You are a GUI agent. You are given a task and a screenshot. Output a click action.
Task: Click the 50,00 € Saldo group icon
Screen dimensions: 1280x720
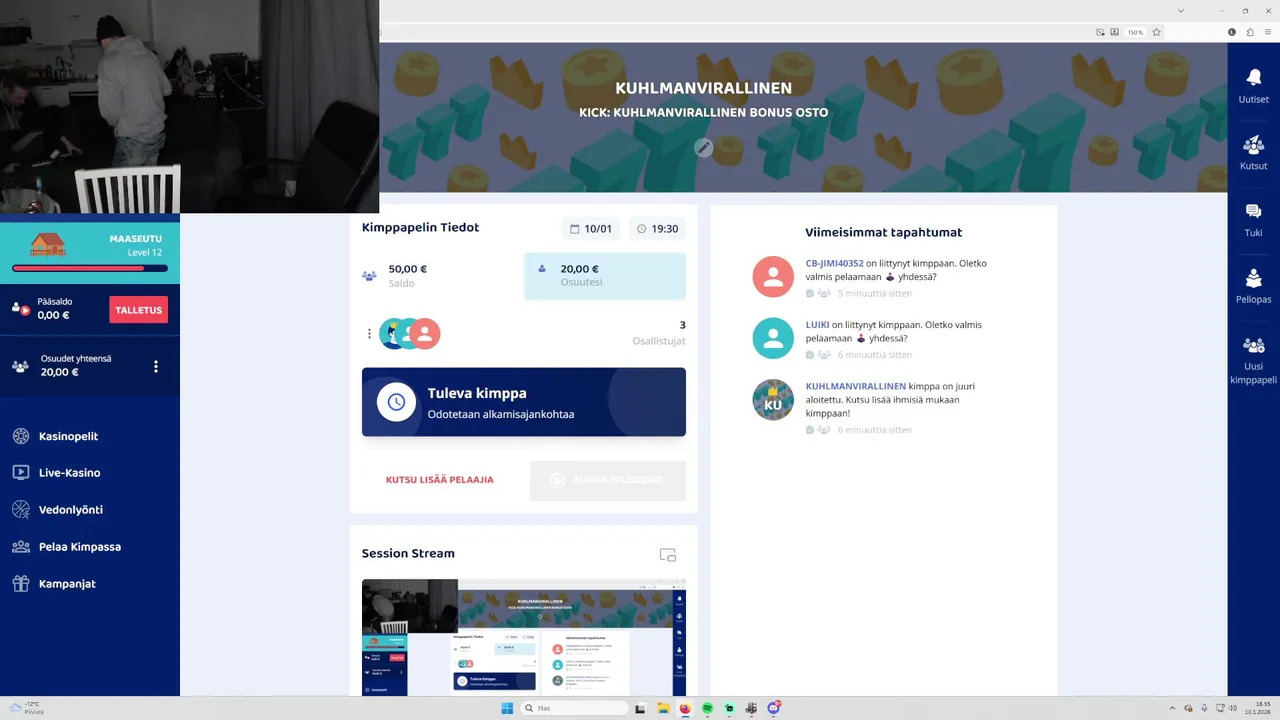click(369, 276)
